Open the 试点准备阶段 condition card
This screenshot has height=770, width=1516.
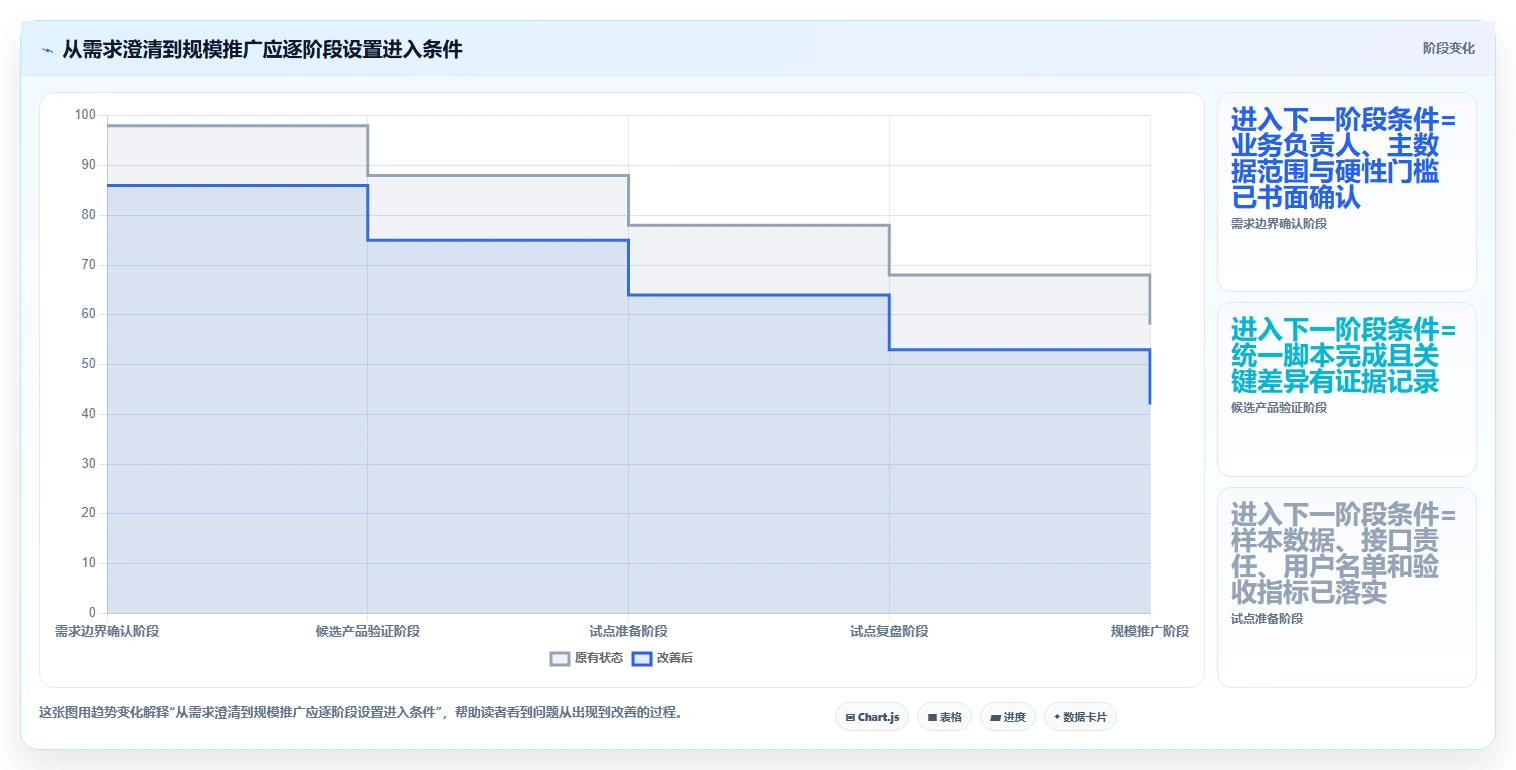coord(1346,587)
